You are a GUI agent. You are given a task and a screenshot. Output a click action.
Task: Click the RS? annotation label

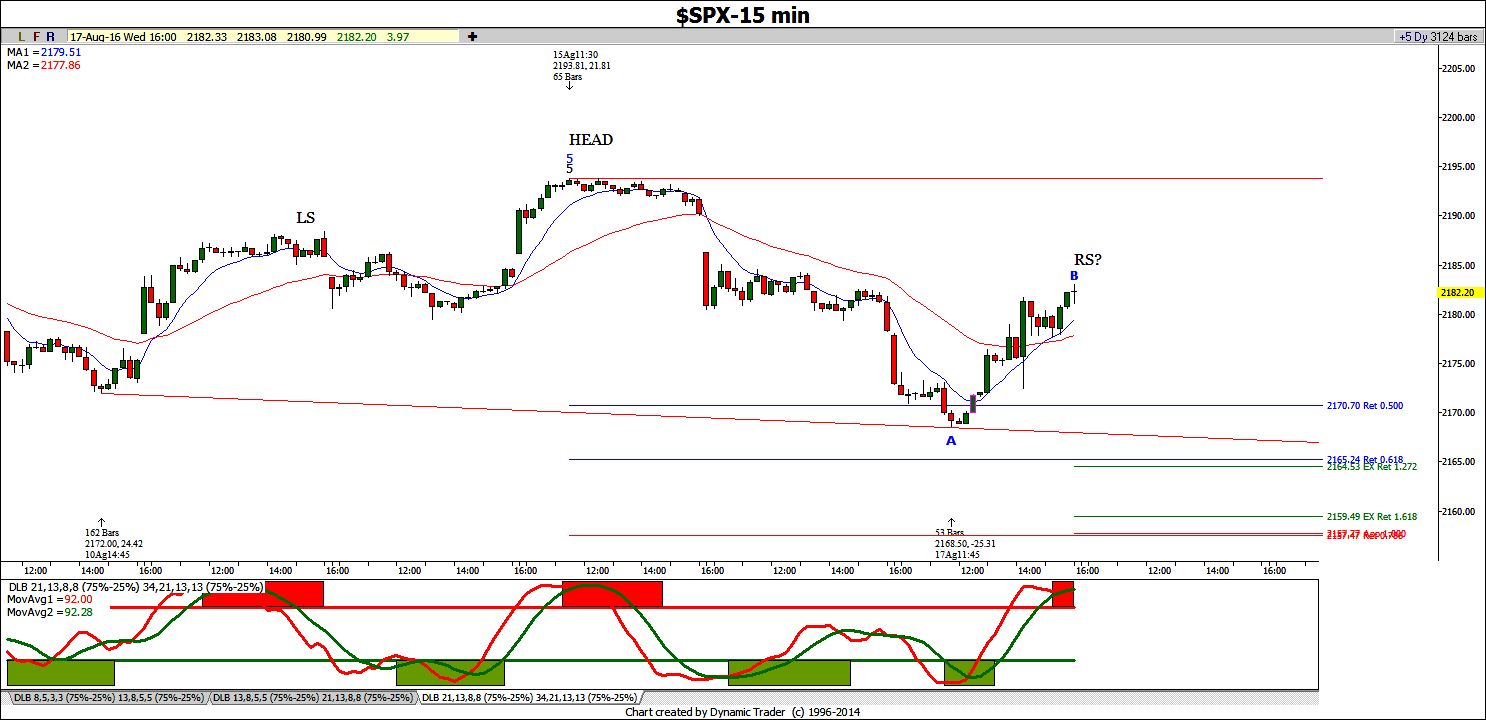1088,260
